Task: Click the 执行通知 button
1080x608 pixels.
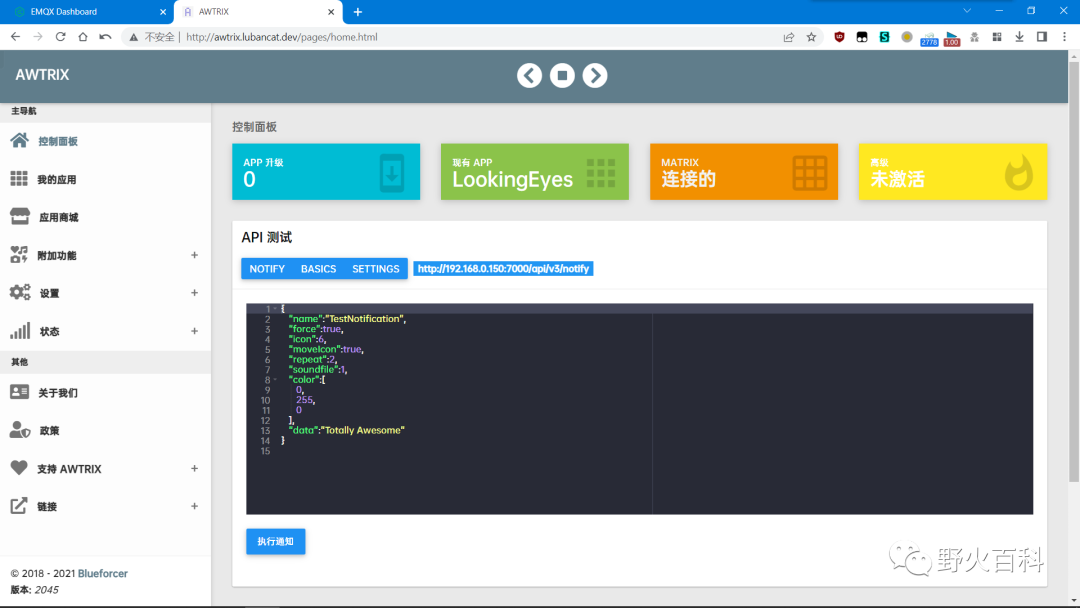Action: click(x=276, y=541)
